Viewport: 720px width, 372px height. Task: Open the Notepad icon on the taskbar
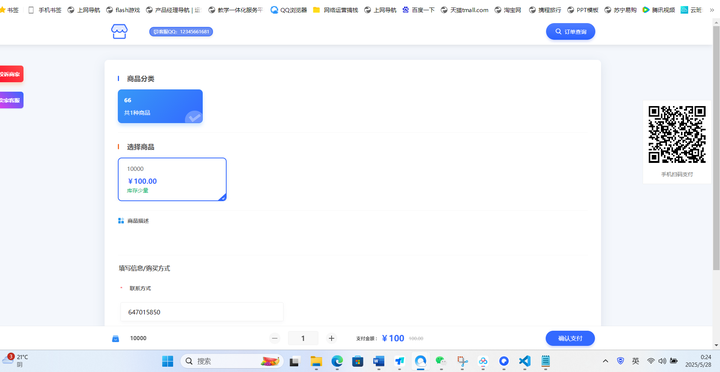[546, 361]
